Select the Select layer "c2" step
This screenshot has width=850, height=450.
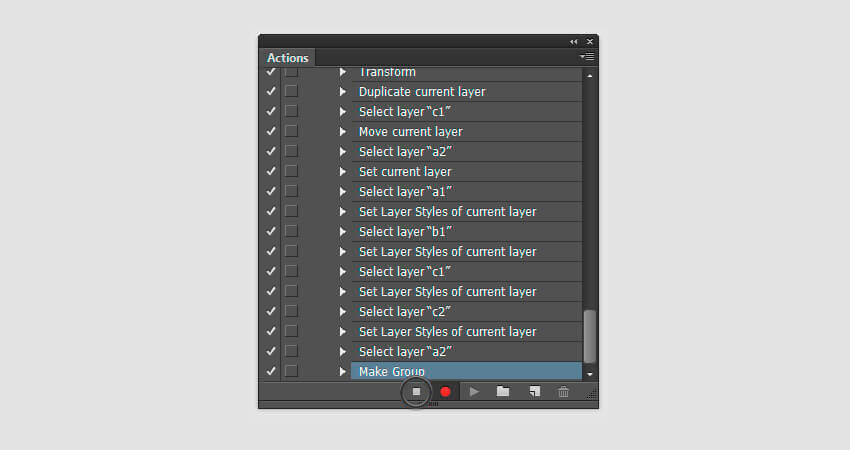pyautogui.click(x=467, y=312)
